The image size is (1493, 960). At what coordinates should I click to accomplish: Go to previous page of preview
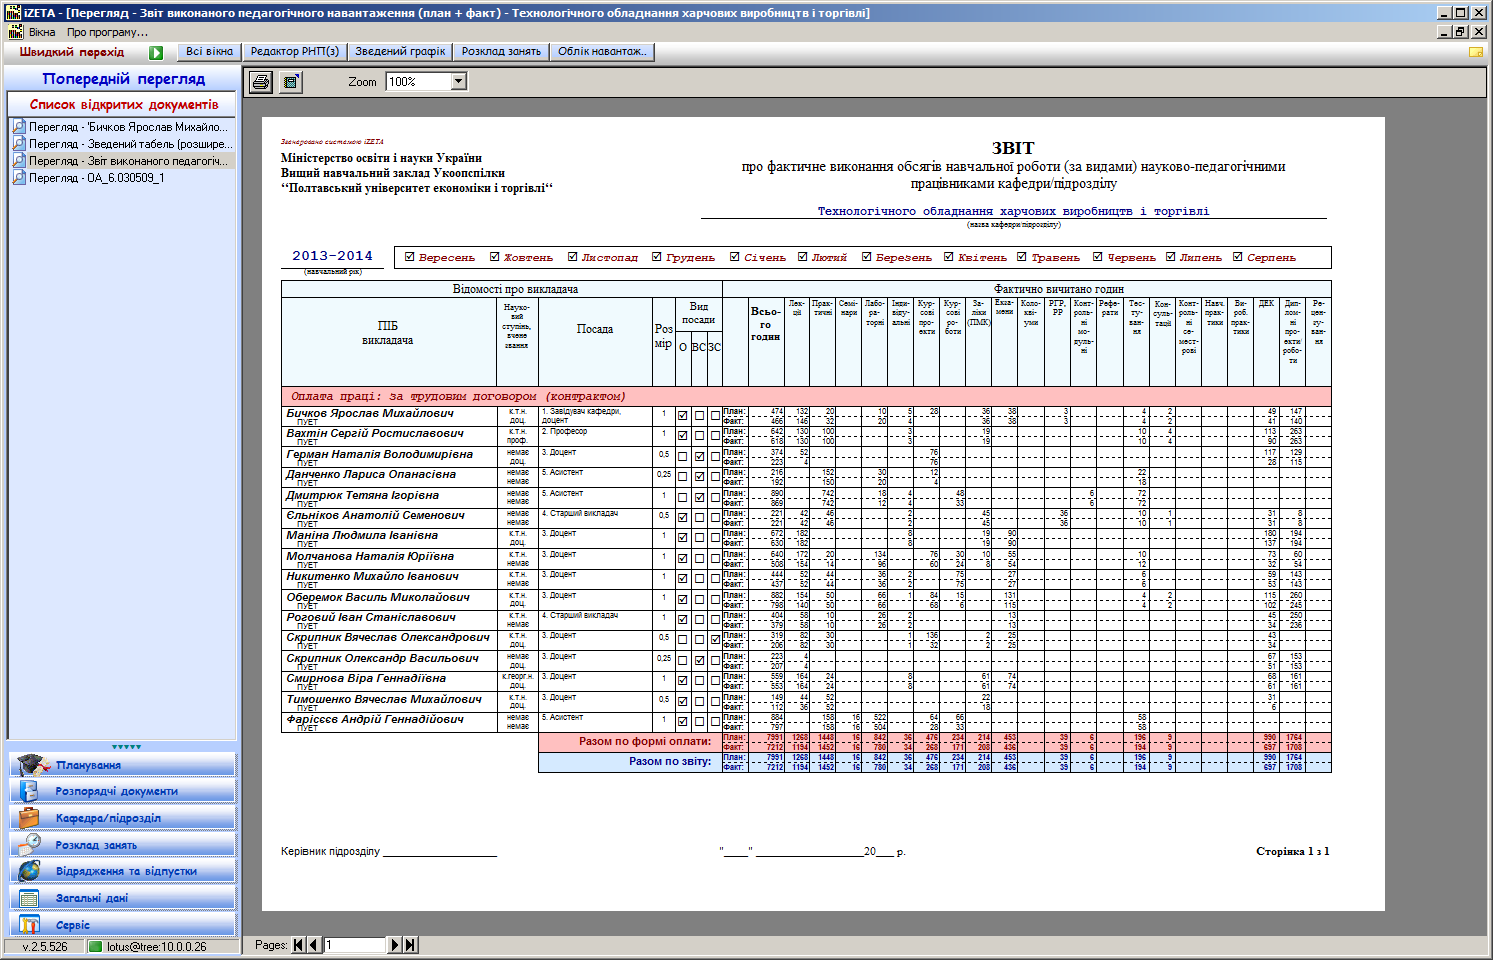click(313, 945)
